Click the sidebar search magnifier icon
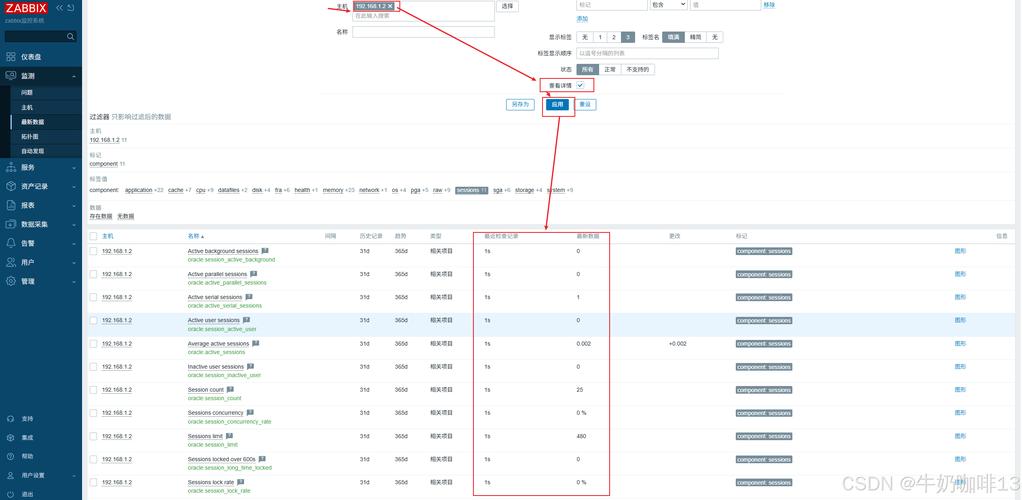The width and height of the screenshot is (1022, 500). pyautogui.click(x=70, y=36)
